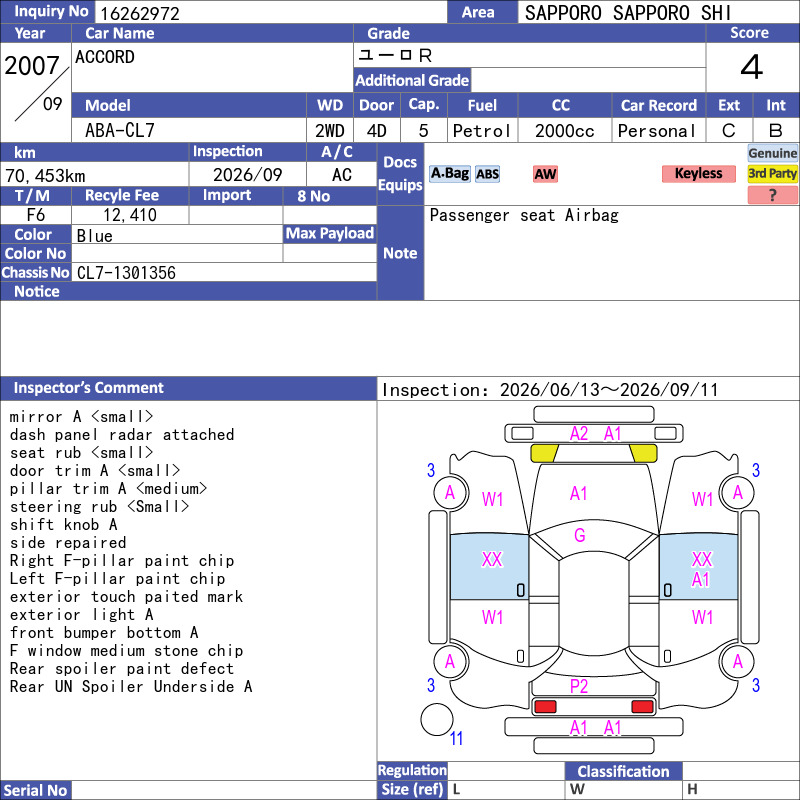800x800 pixels.
Task: Click the left front door XX mark
Action: click(x=492, y=560)
